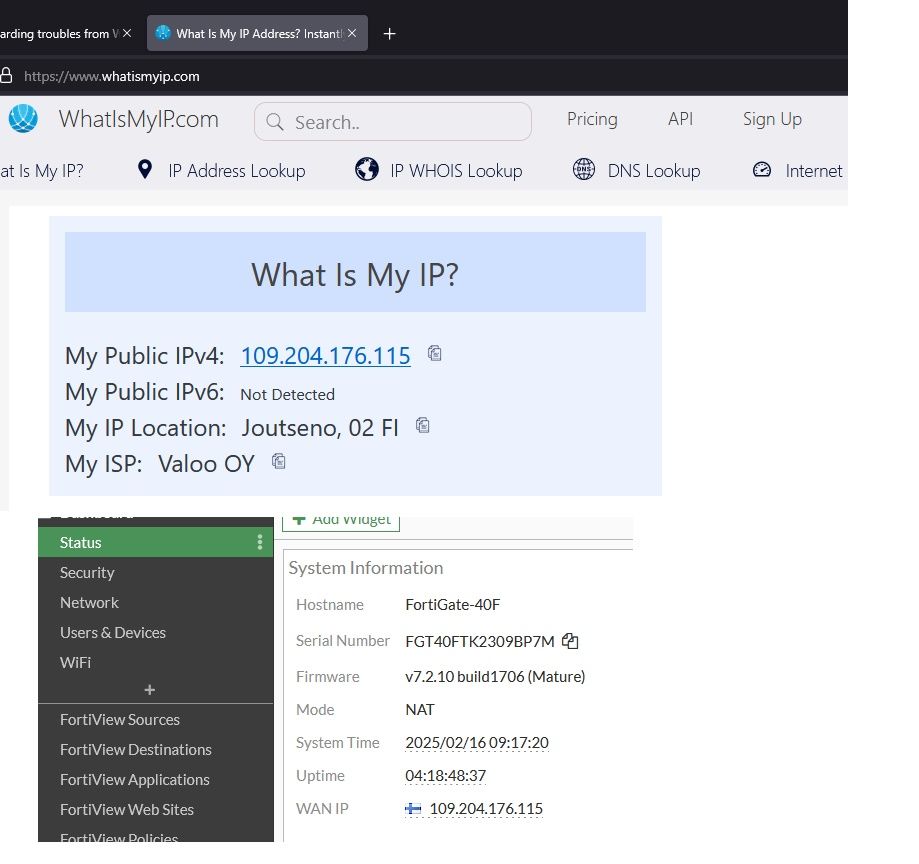The image size is (919, 864).
Task: Select WiFi dashboard in sidebar
Action: point(75,662)
